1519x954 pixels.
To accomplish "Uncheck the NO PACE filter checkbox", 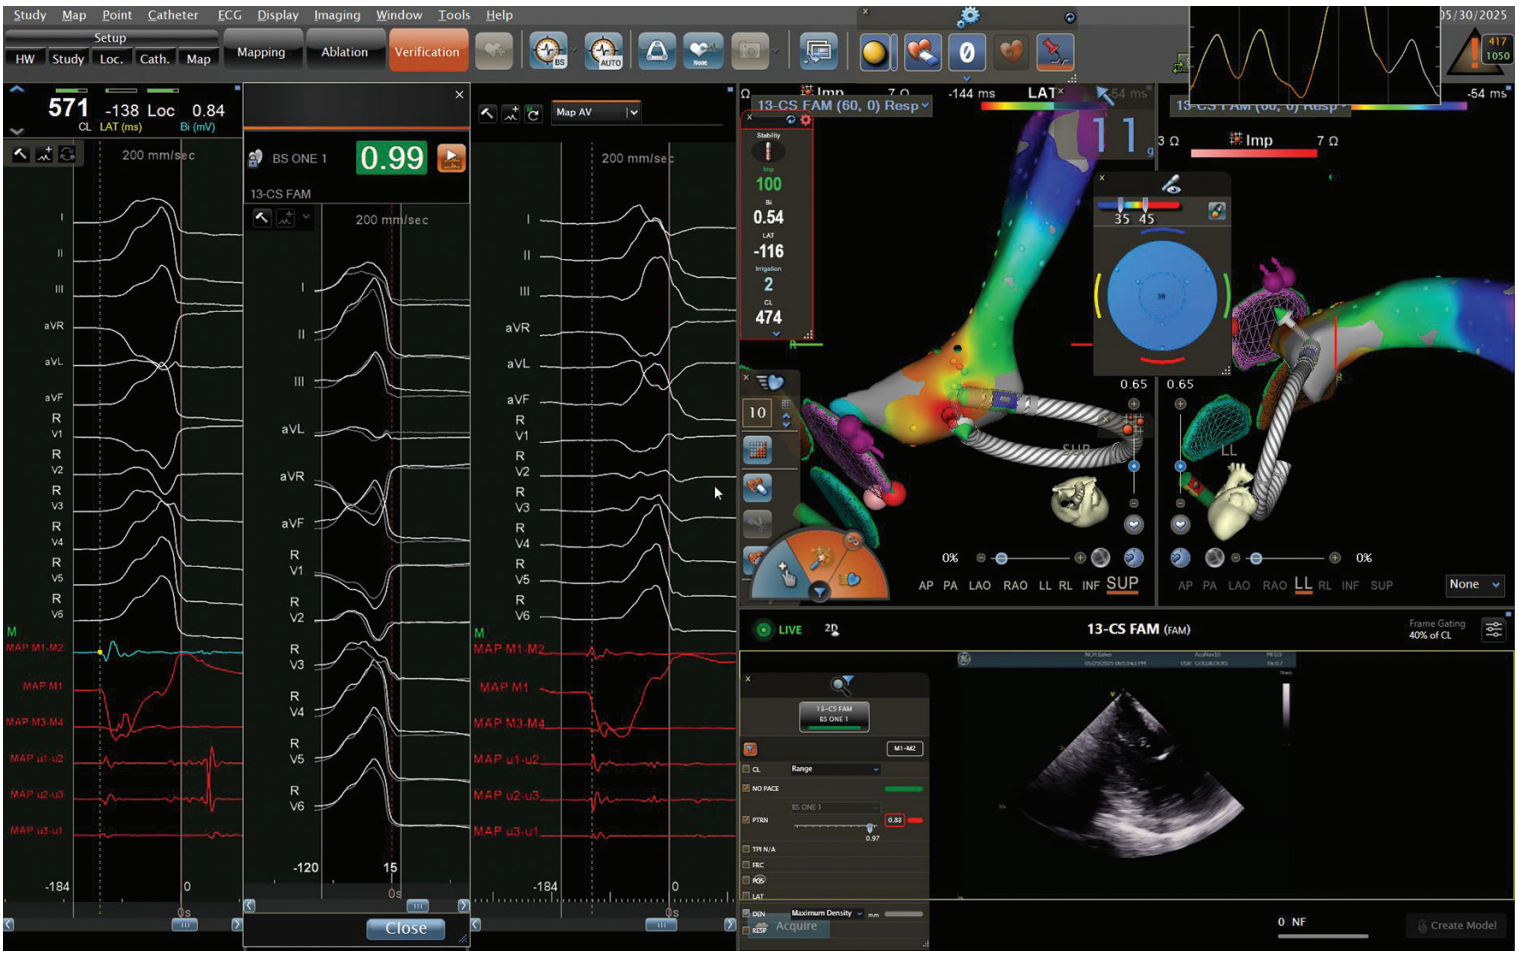I will coord(747,788).
